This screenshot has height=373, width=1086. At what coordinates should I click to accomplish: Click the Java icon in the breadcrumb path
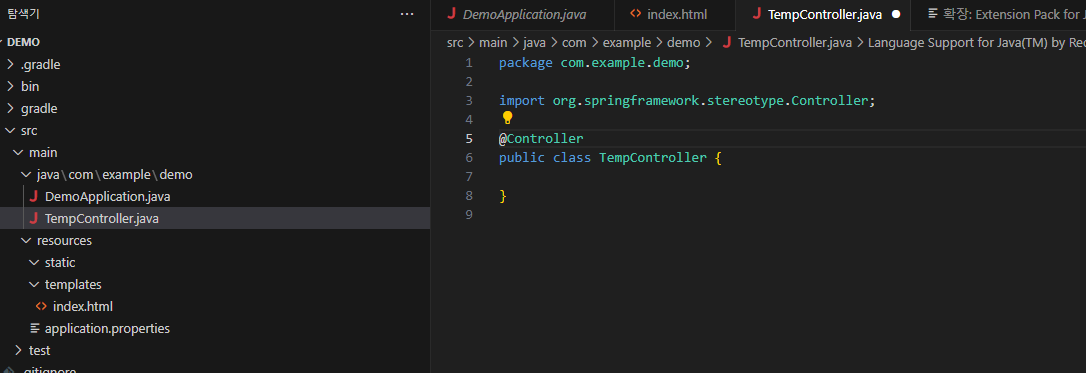(727, 43)
